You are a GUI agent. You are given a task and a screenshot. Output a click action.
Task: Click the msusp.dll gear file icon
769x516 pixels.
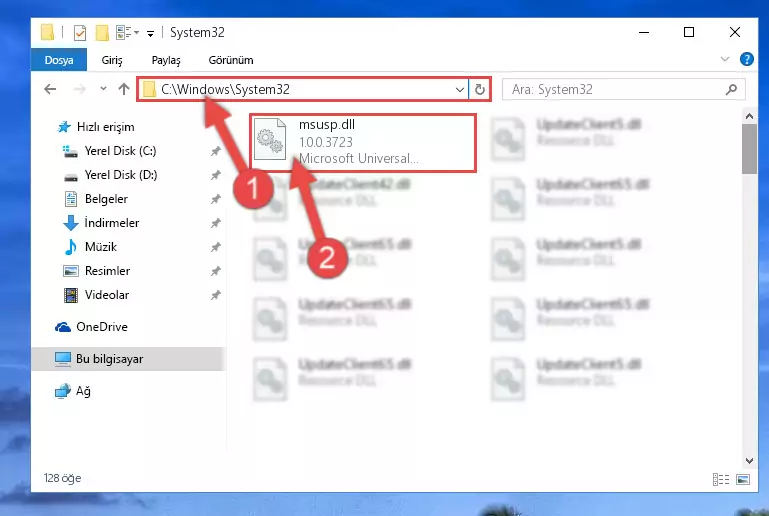[270, 139]
